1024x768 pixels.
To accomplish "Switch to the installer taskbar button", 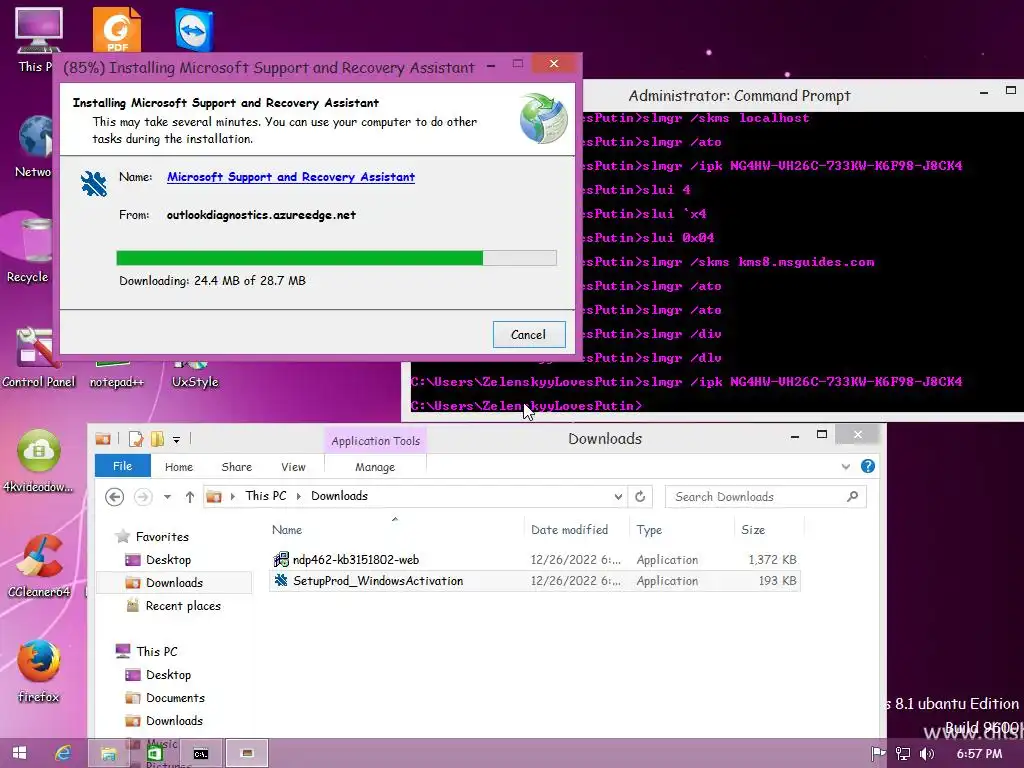I will pyautogui.click(x=247, y=753).
